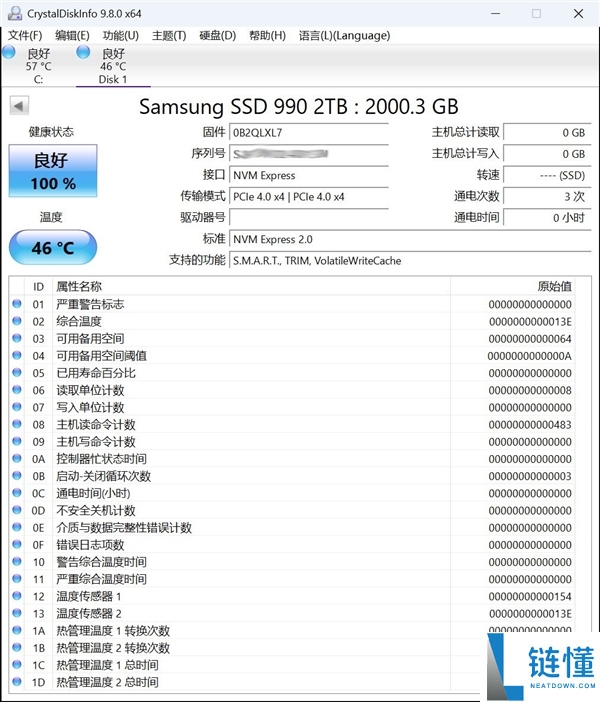Click the 原始值 column header
This screenshot has width=600, height=702.
(512, 287)
